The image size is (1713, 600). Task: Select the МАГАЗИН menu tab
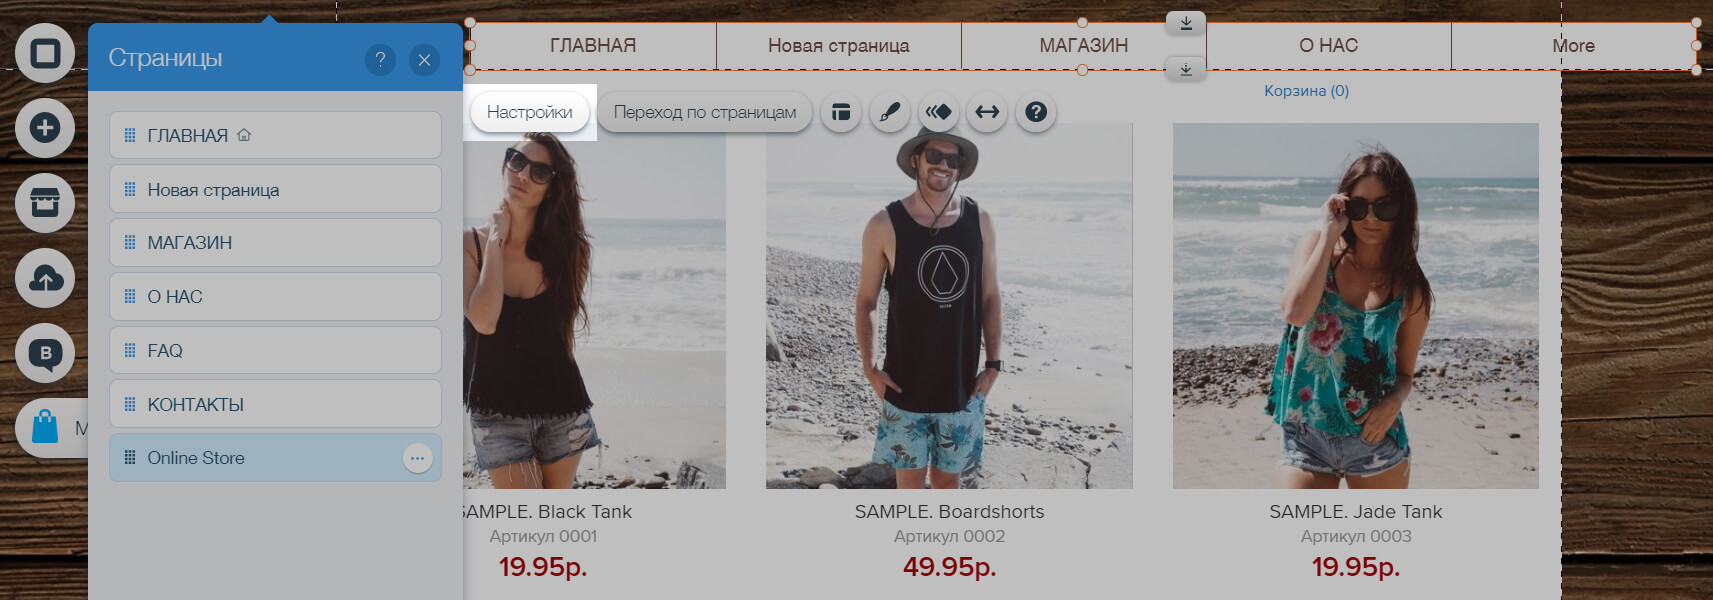tap(1084, 46)
